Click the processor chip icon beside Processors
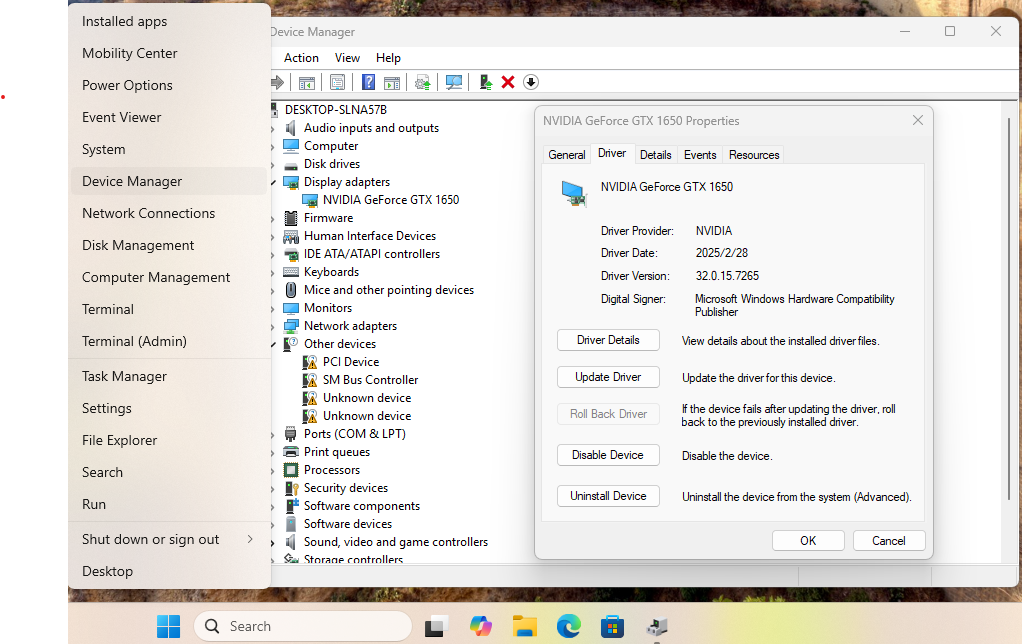The width and height of the screenshot is (1022, 644). (291, 470)
